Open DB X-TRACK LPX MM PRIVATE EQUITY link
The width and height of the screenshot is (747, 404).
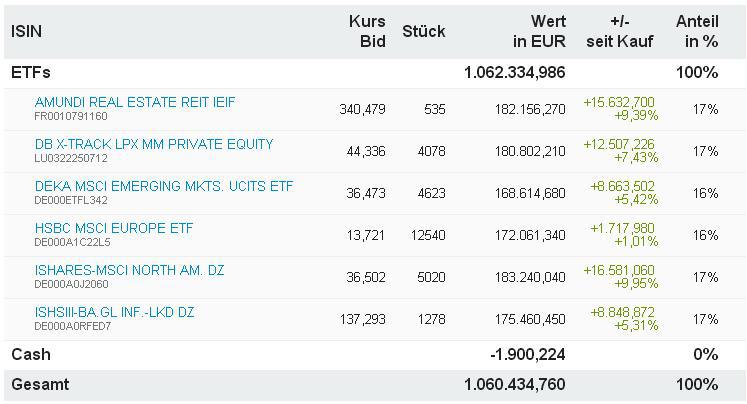coord(153,144)
